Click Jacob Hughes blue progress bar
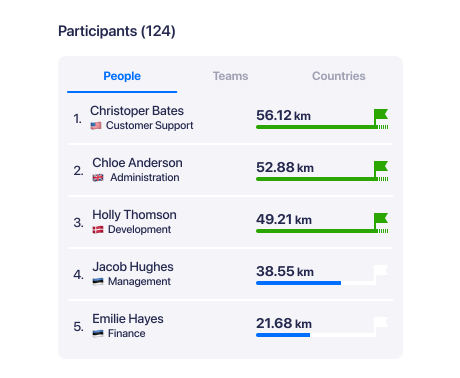The height and width of the screenshot is (378, 460). point(298,283)
